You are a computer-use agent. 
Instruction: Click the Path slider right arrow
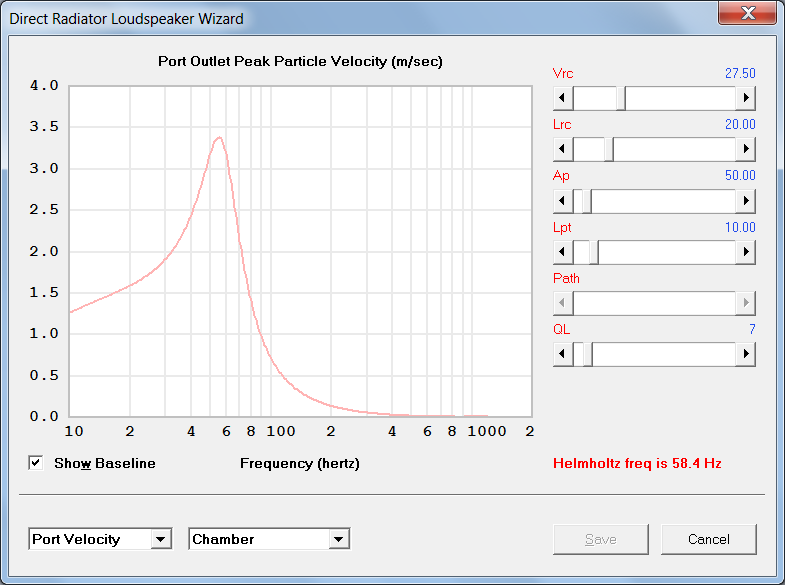745,303
